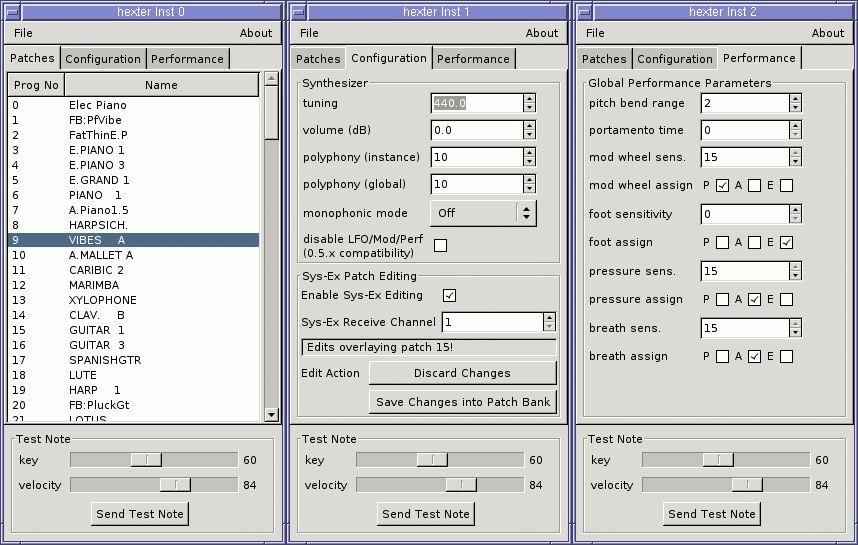
Task: Open File menu in hexter Inst 1
Action: (x=309, y=33)
